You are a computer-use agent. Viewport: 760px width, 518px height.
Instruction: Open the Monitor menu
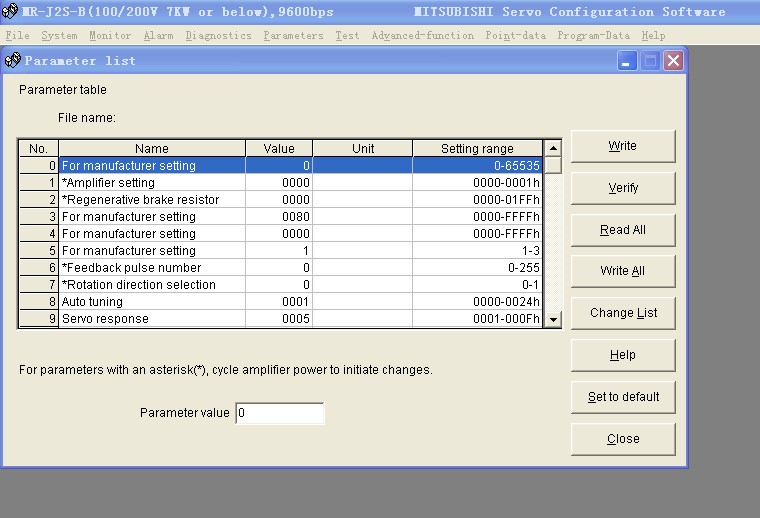109,35
